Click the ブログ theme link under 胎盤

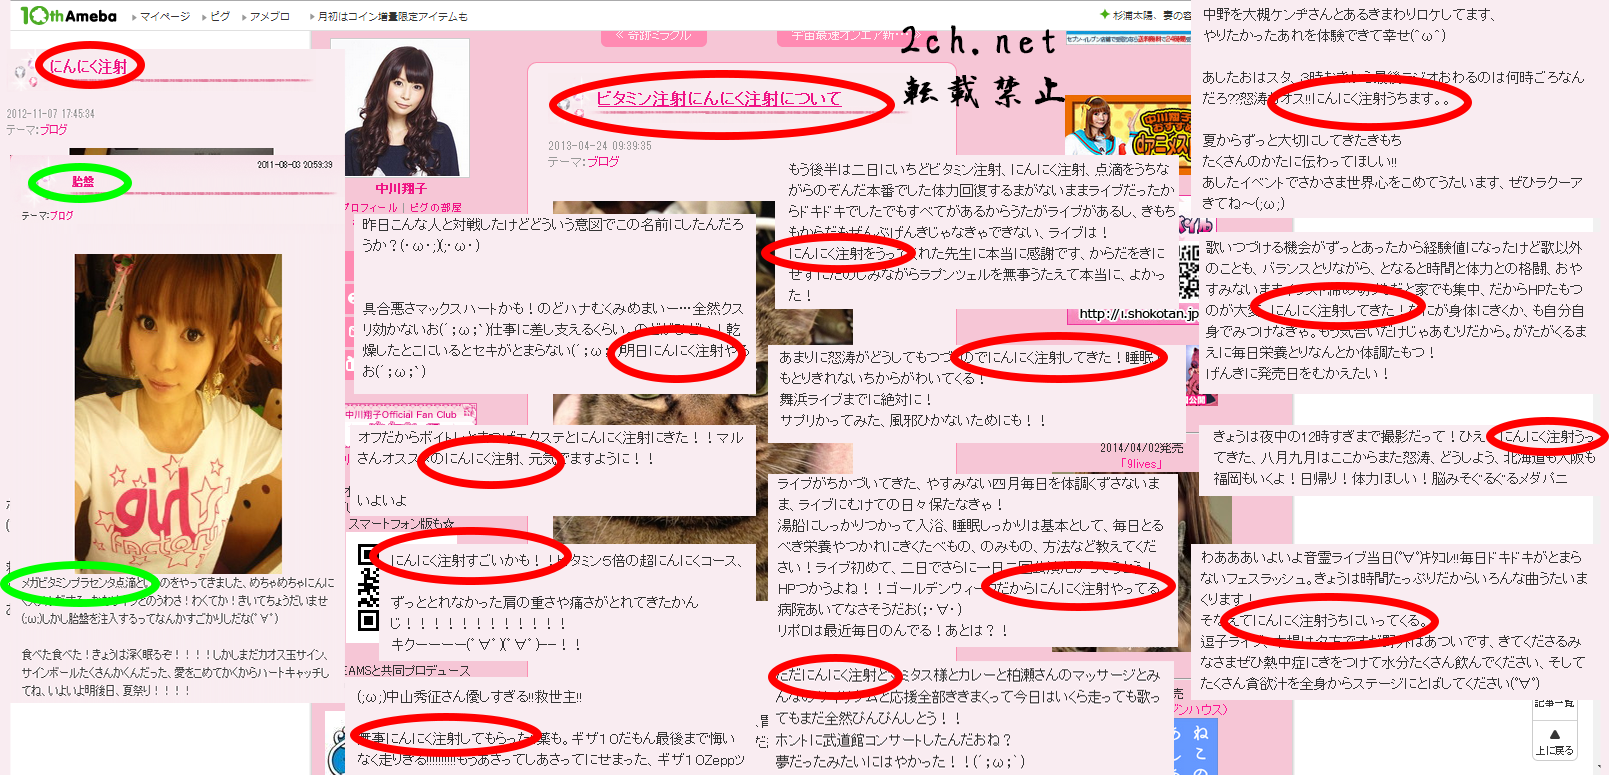tap(61, 215)
